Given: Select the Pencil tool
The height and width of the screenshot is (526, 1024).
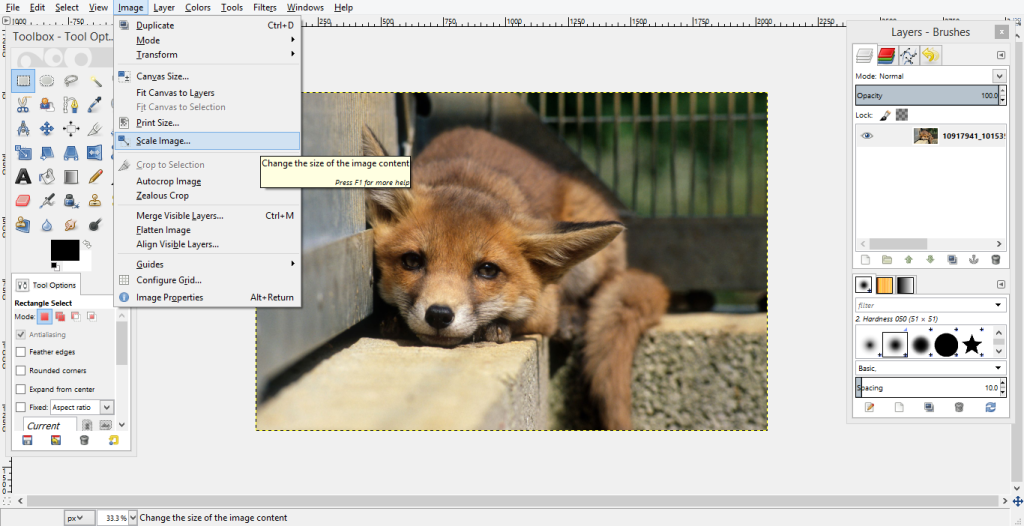Looking at the screenshot, I should (96, 176).
